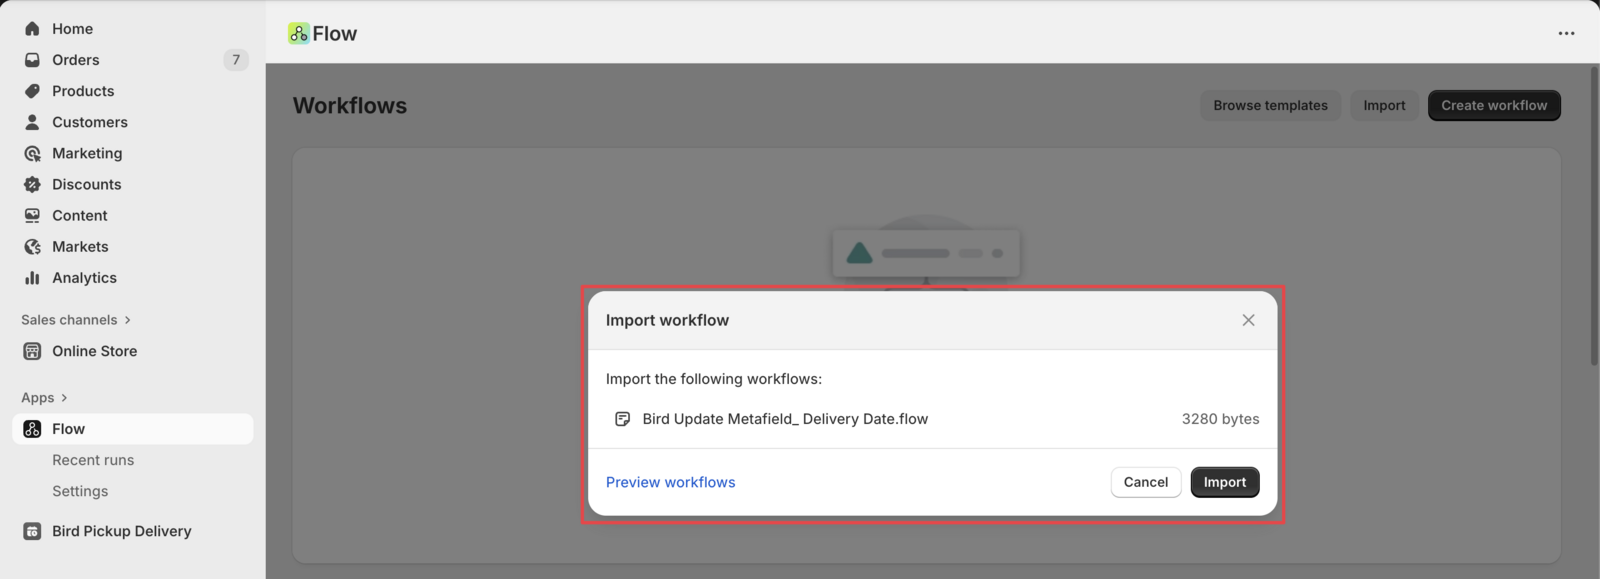Click the Import button in dialog
Image resolution: width=1600 pixels, height=579 pixels.
(1225, 482)
